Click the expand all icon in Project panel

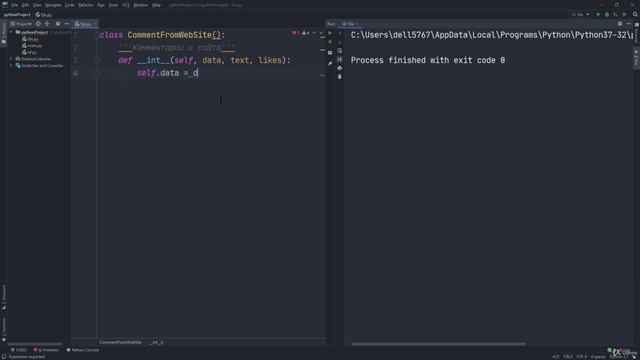[x=47, y=24]
